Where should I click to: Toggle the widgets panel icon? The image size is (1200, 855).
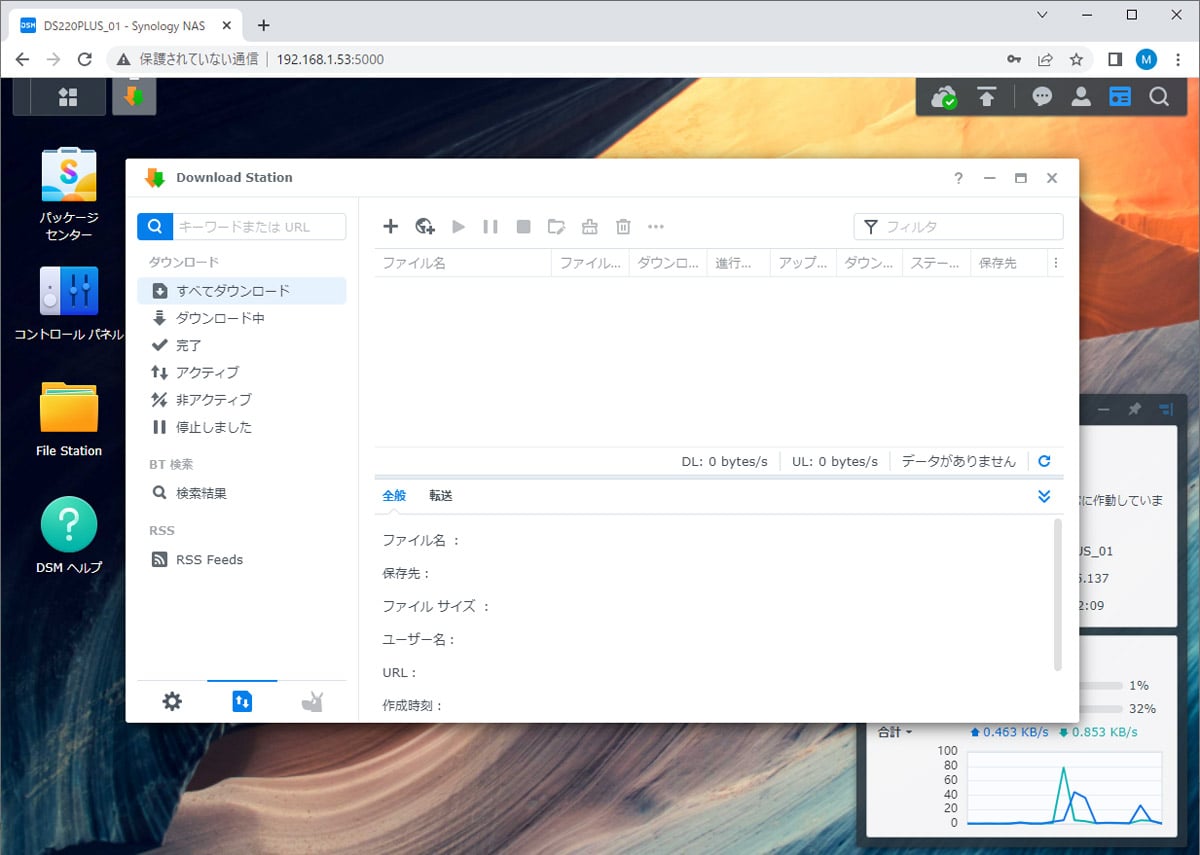[1120, 97]
